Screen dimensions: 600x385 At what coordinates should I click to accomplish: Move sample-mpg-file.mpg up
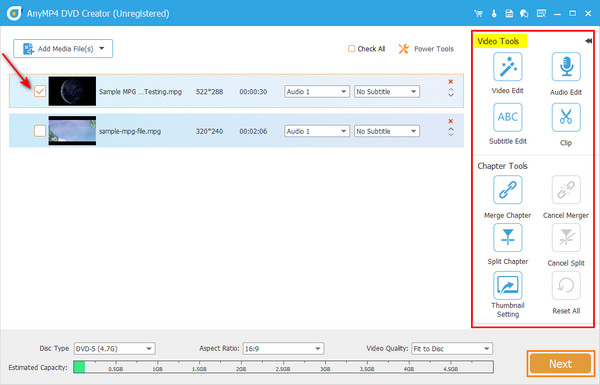click(451, 129)
